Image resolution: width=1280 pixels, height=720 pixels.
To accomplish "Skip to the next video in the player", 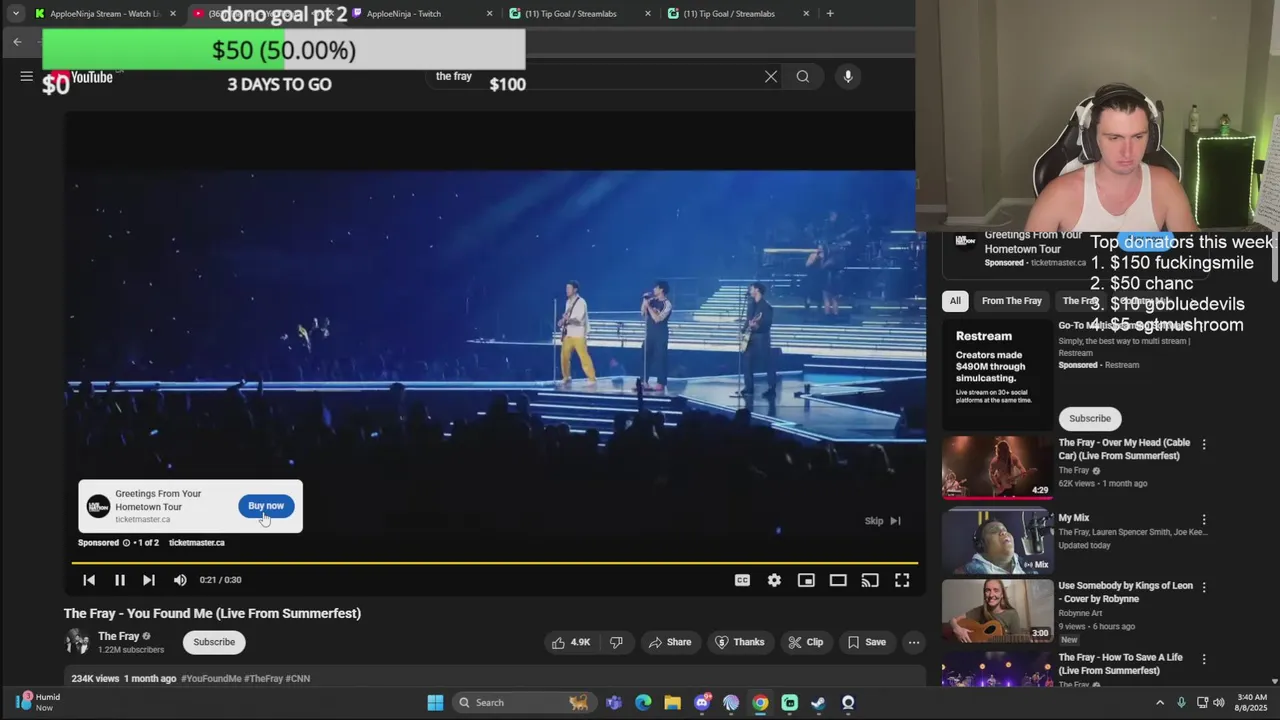I will click(x=149, y=580).
